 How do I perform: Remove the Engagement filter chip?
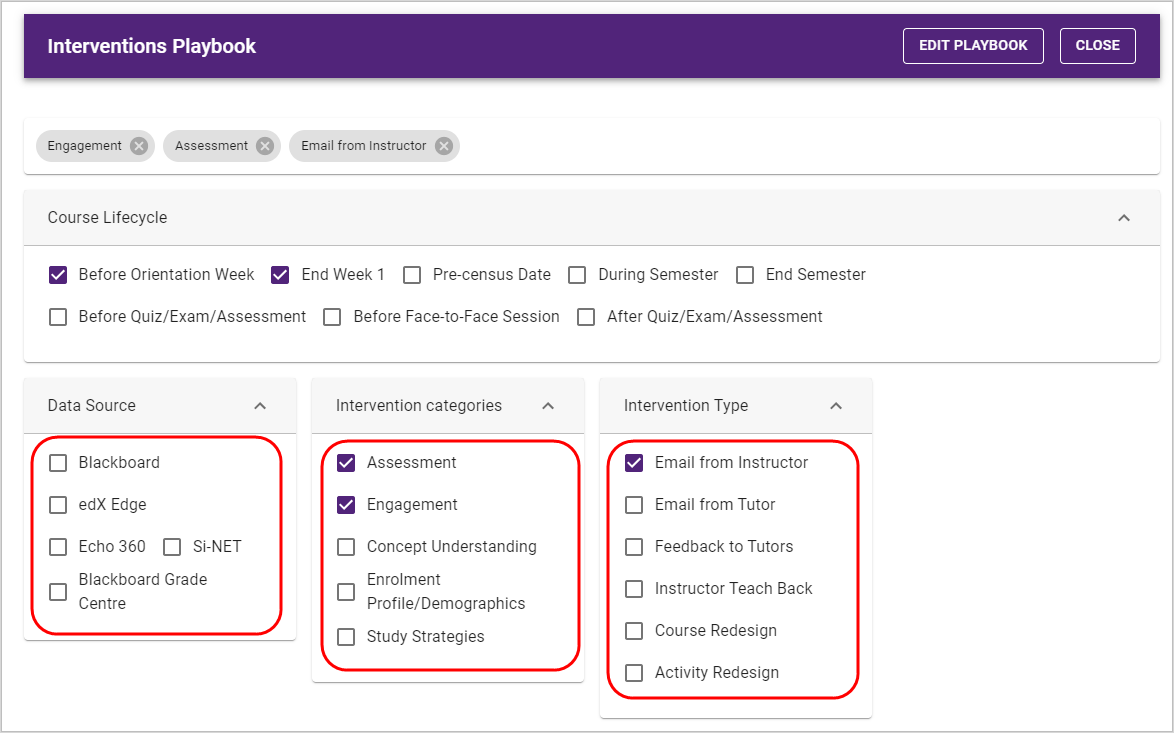pos(139,146)
